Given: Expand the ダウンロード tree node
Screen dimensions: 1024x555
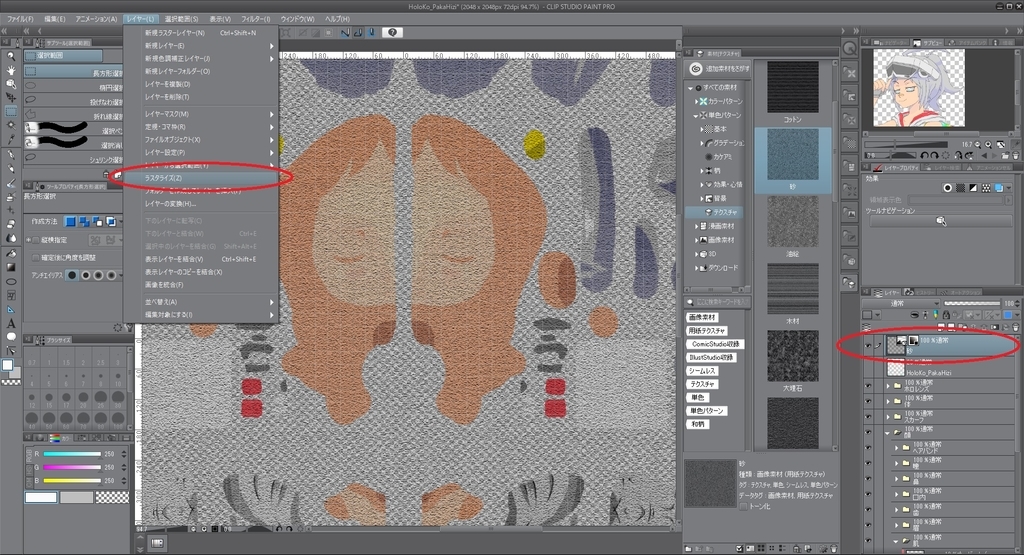Looking at the screenshot, I should (x=696, y=268).
